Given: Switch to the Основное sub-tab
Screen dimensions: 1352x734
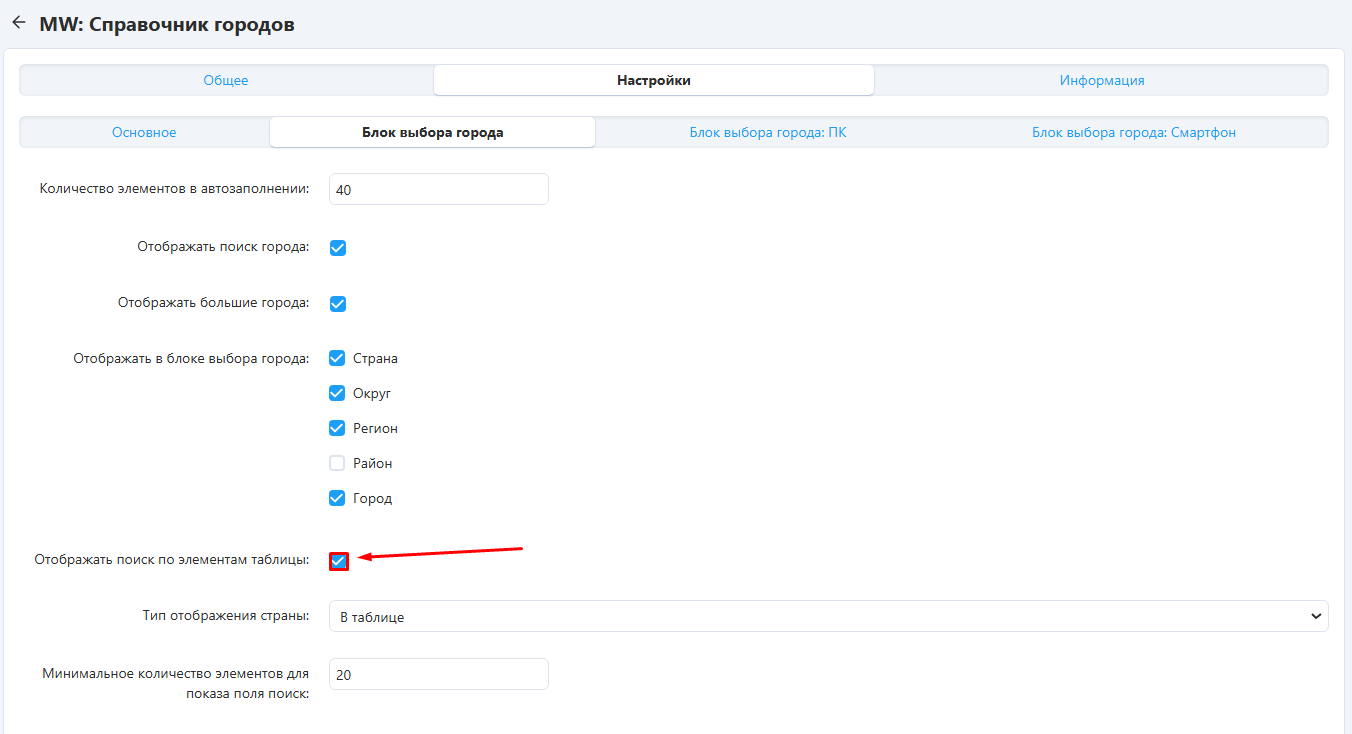Looking at the screenshot, I should pyautogui.click(x=144, y=132).
